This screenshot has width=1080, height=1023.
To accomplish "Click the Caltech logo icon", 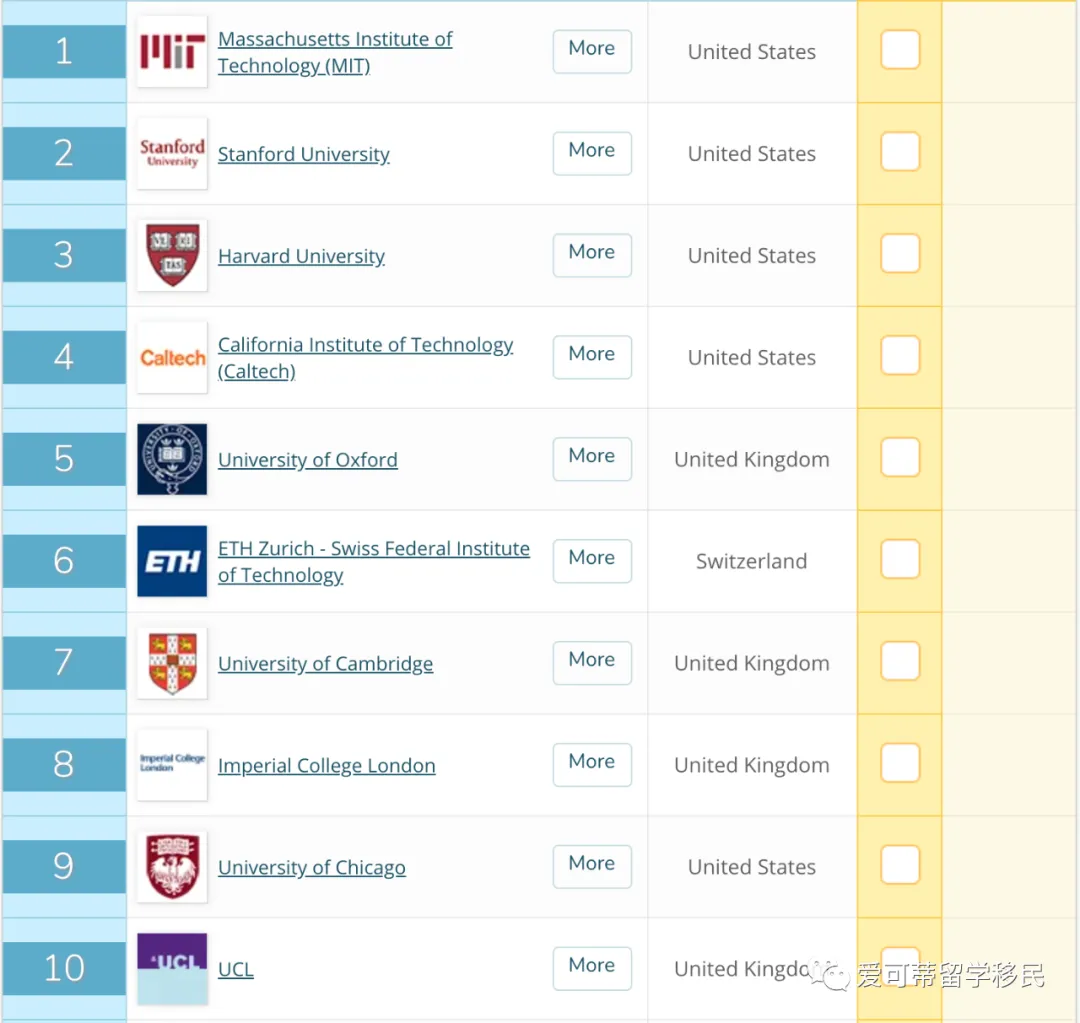I will coord(172,358).
